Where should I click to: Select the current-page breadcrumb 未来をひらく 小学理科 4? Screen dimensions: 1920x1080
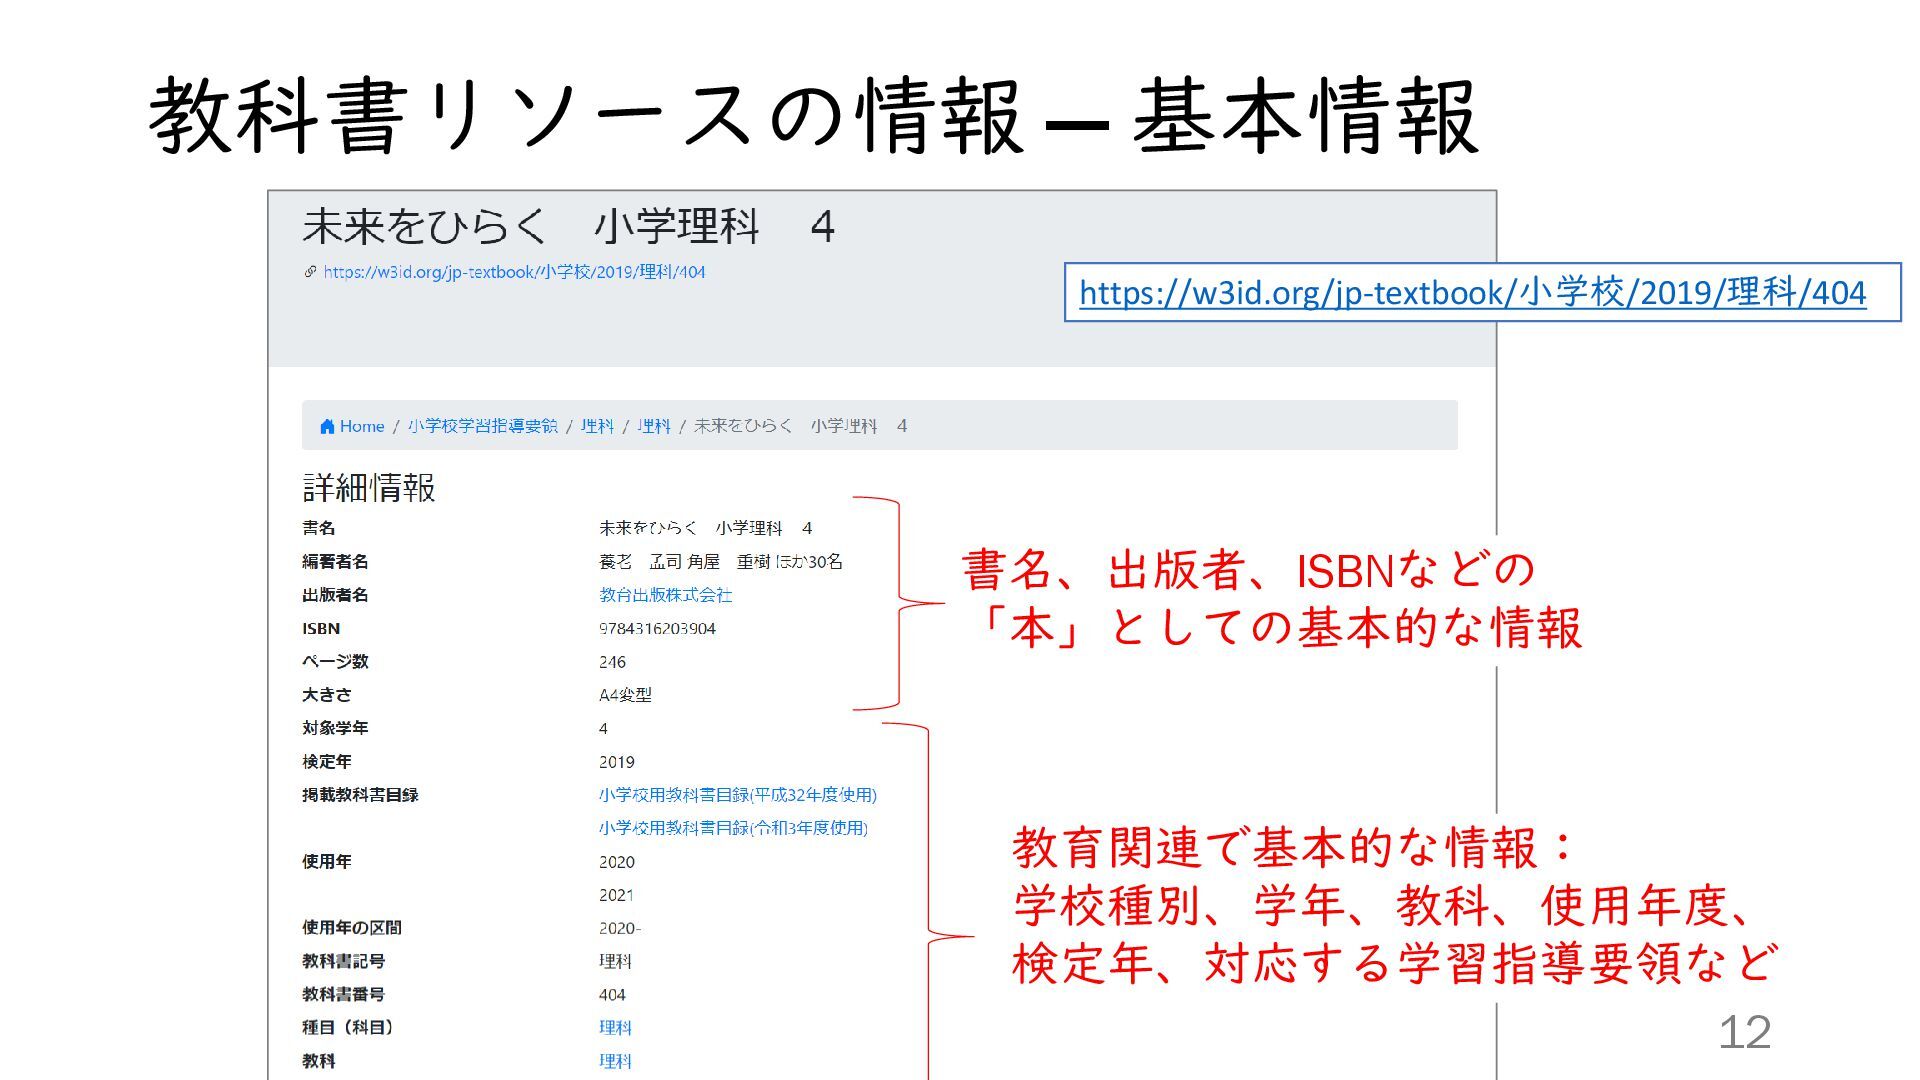coord(800,427)
